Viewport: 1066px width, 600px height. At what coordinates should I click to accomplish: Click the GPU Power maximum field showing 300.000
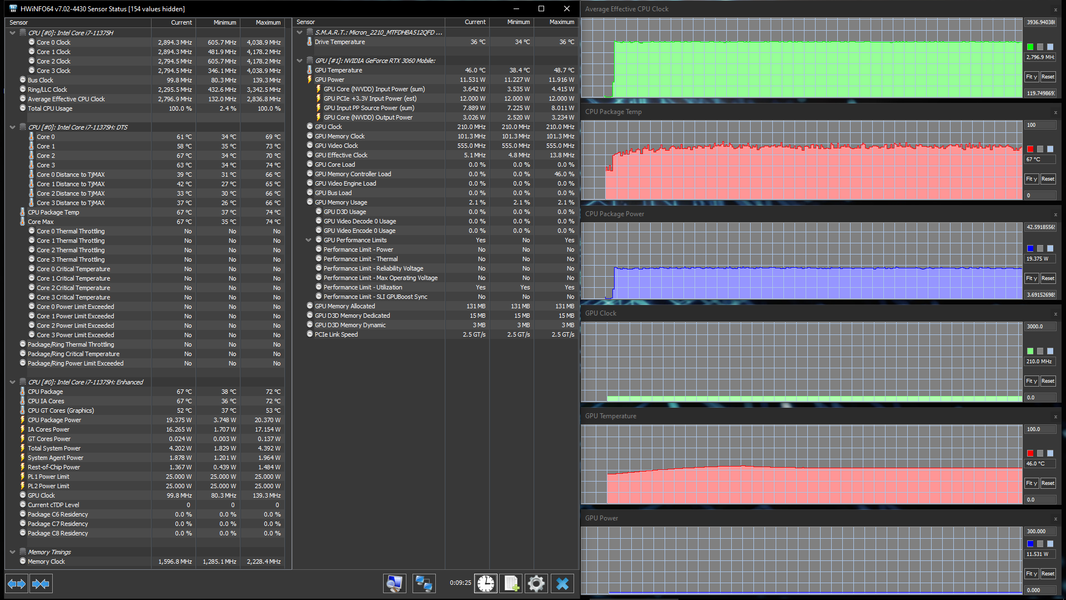coord(1040,531)
